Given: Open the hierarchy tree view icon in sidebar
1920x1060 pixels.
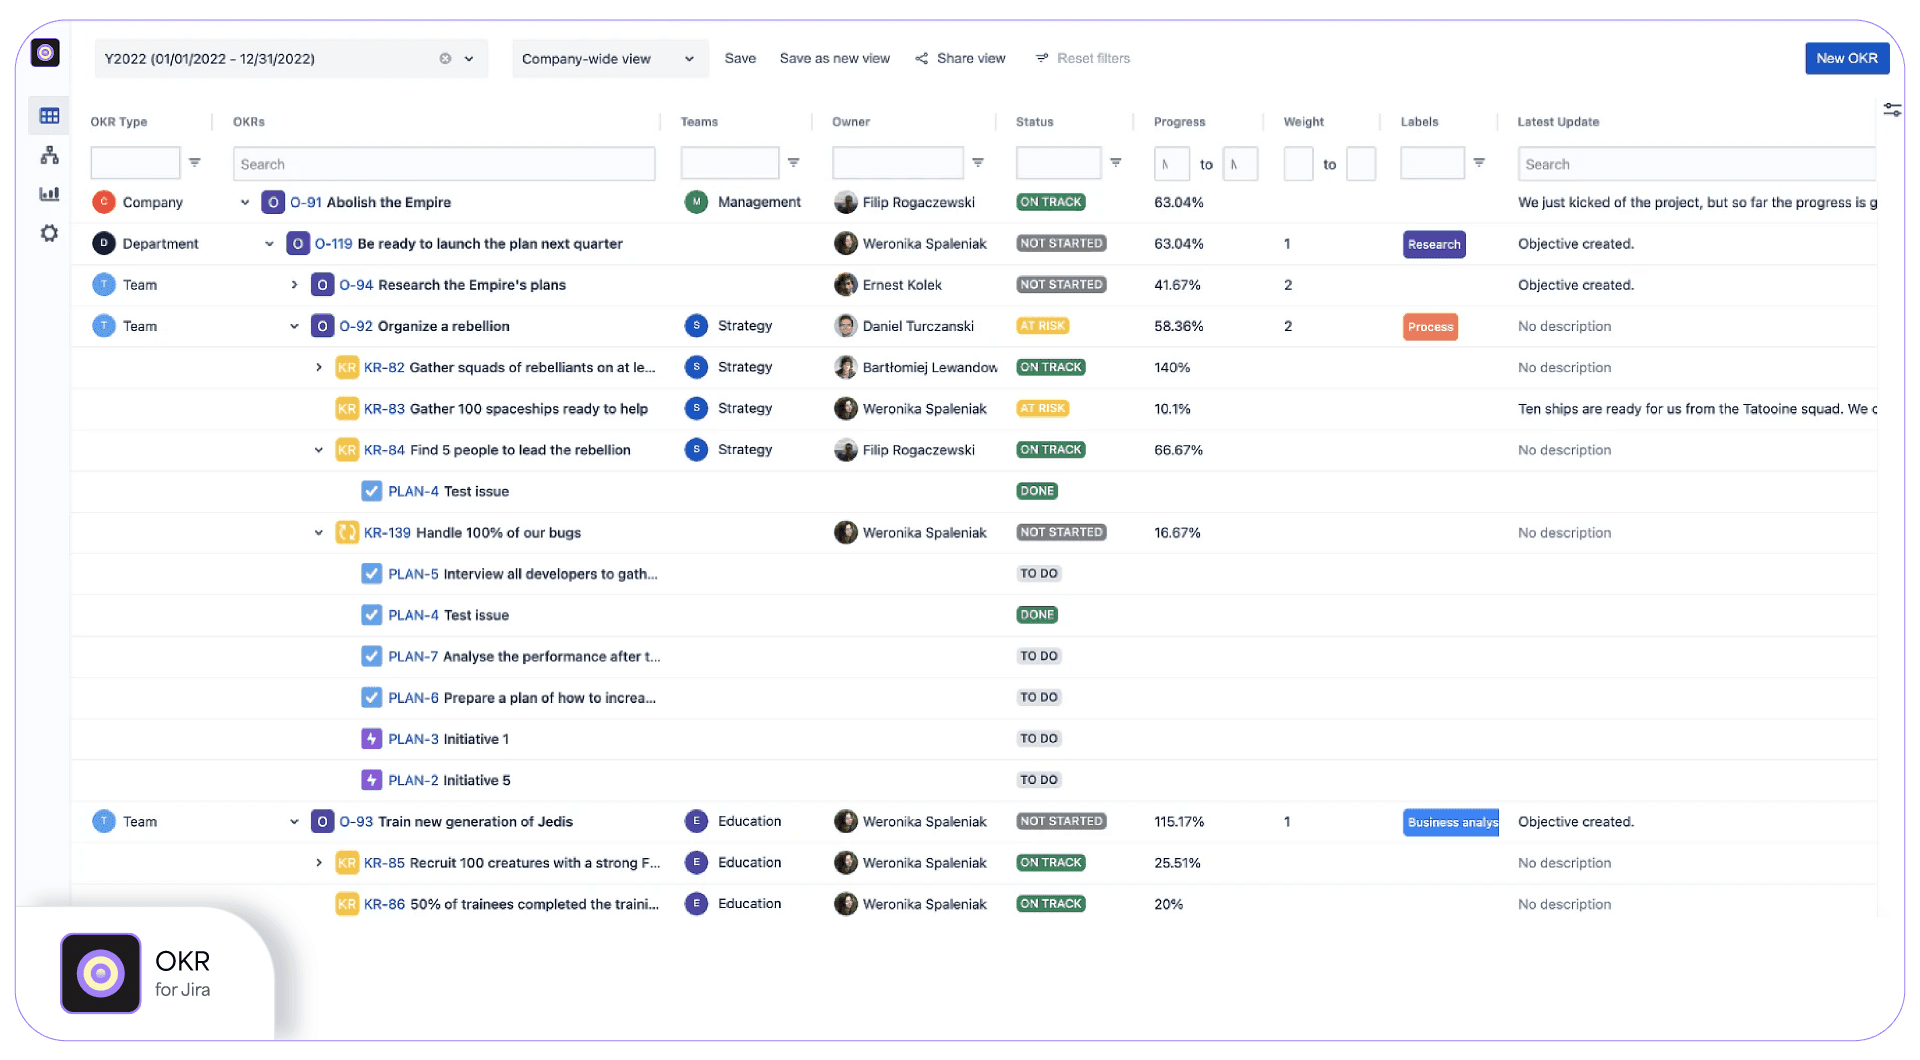Looking at the screenshot, I should coord(49,155).
